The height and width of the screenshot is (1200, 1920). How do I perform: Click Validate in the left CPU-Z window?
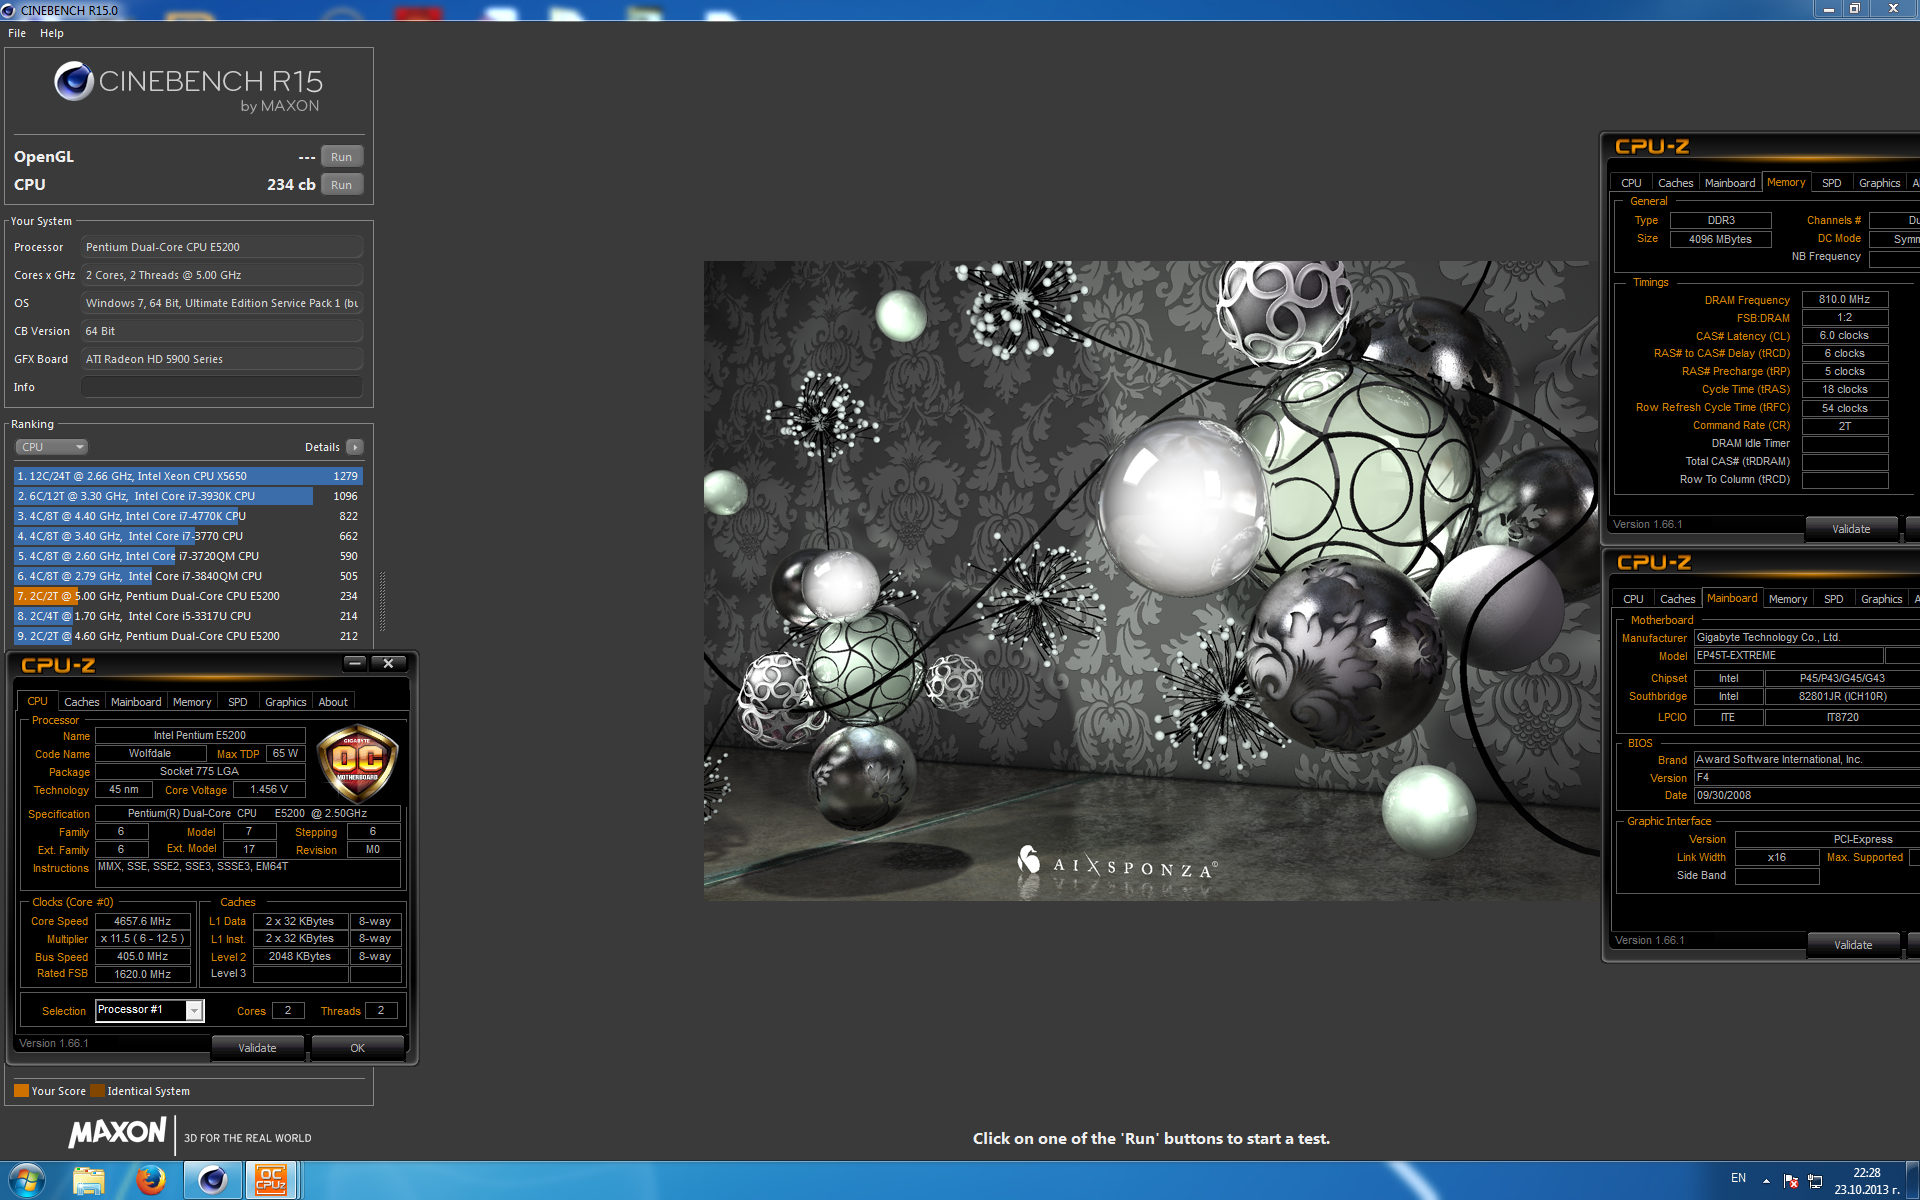257,1048
